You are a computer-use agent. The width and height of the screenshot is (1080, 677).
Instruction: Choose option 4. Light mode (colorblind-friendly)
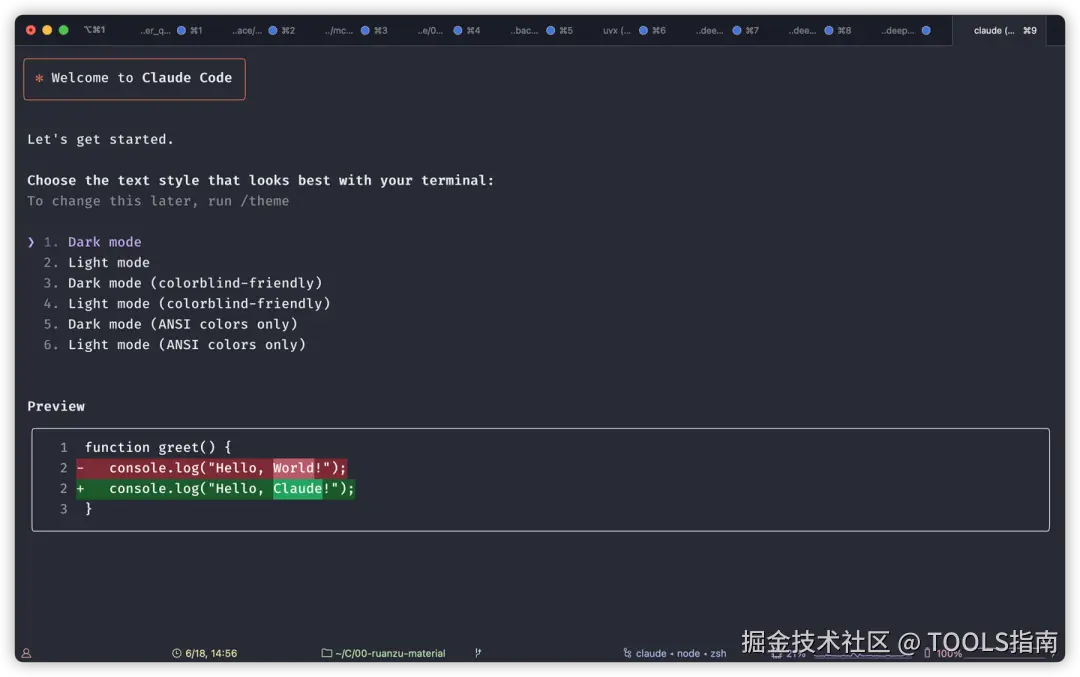click(187, 304)
